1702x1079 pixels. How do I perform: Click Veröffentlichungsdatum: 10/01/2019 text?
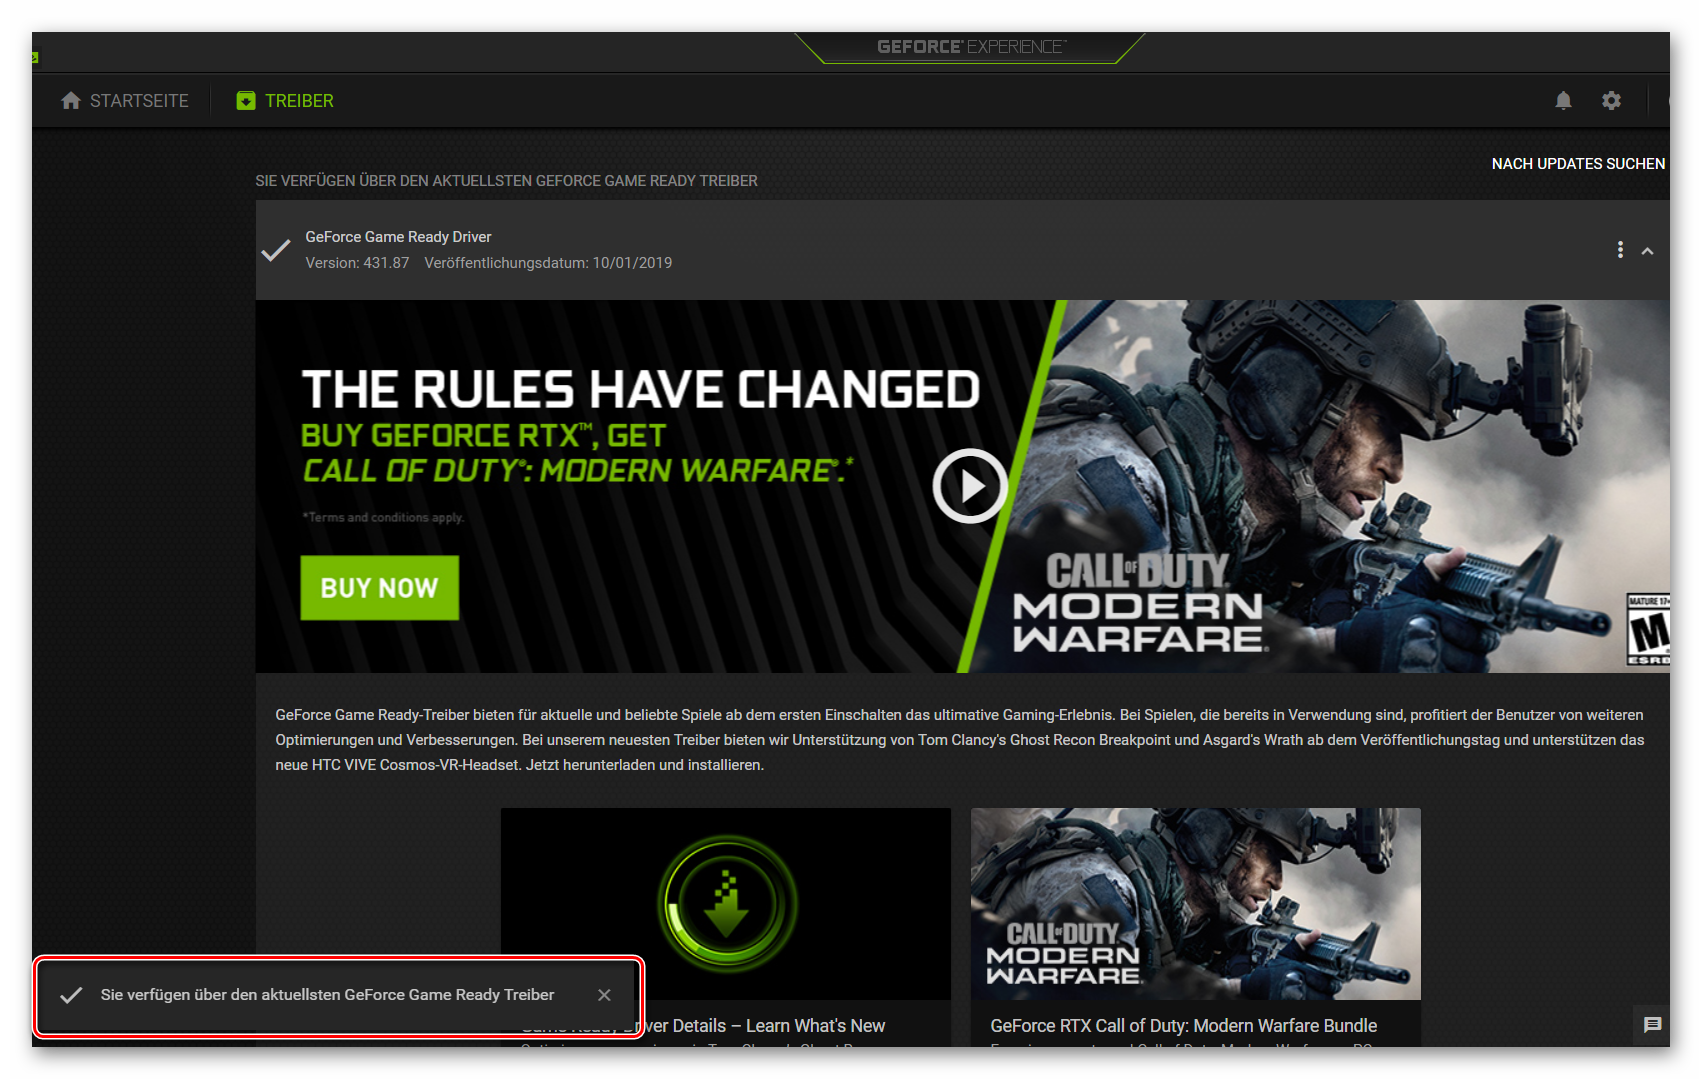(x=548, y=263)
